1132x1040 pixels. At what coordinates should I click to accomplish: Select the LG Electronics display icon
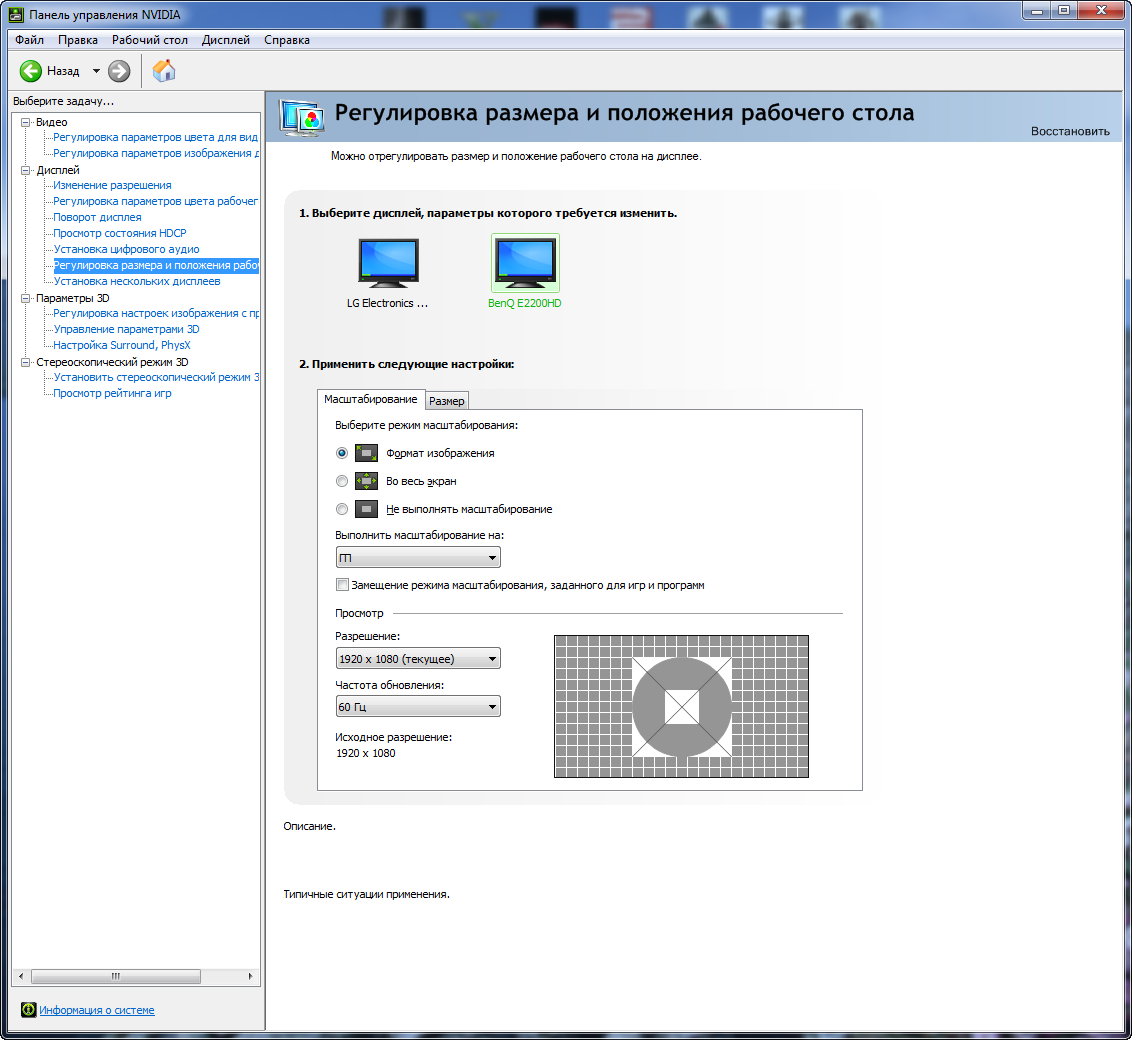click(388, 264)
